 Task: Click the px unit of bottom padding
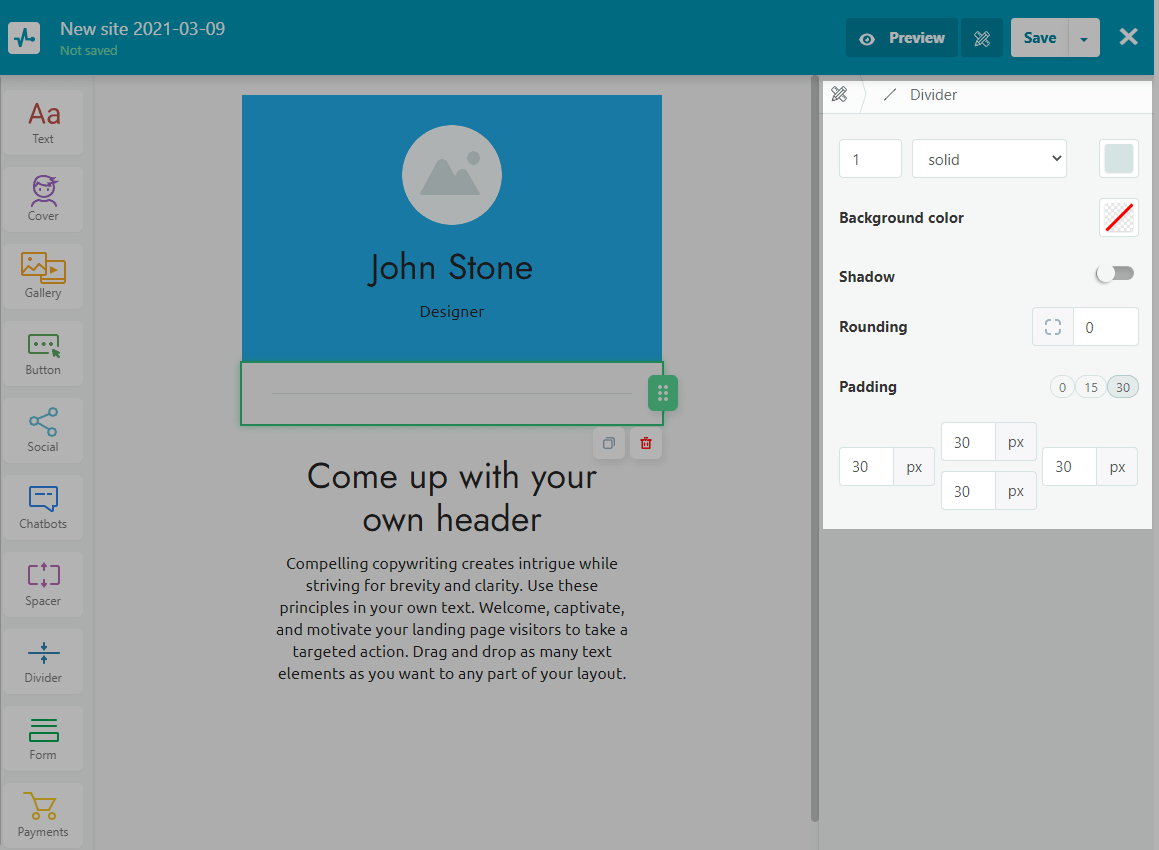(x=1016, y=492)
